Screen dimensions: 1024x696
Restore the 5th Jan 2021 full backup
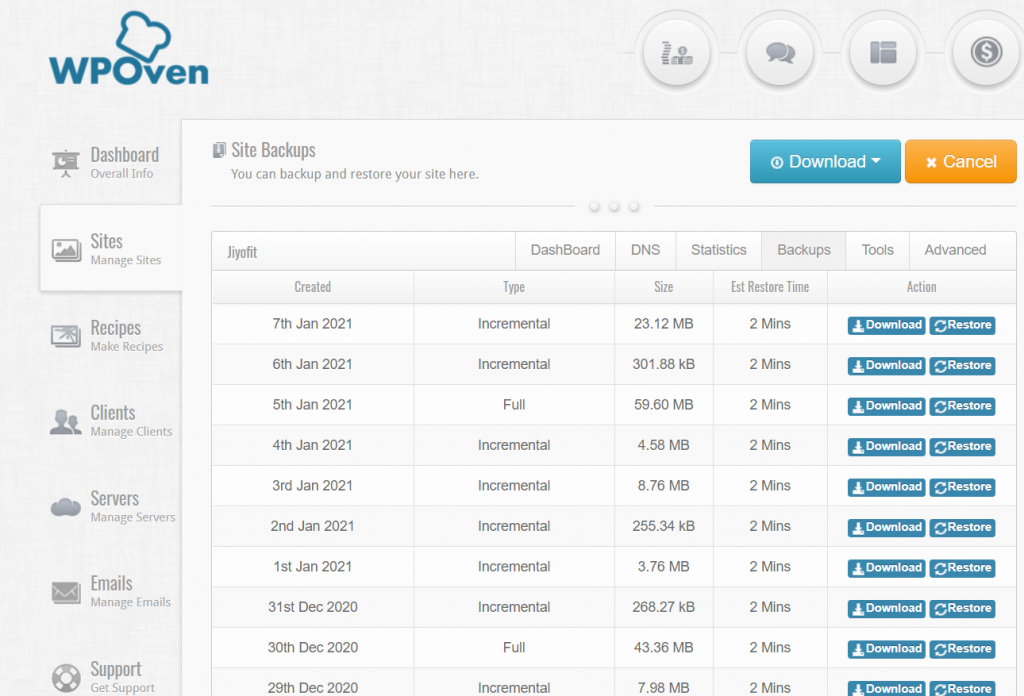[962, 406]
